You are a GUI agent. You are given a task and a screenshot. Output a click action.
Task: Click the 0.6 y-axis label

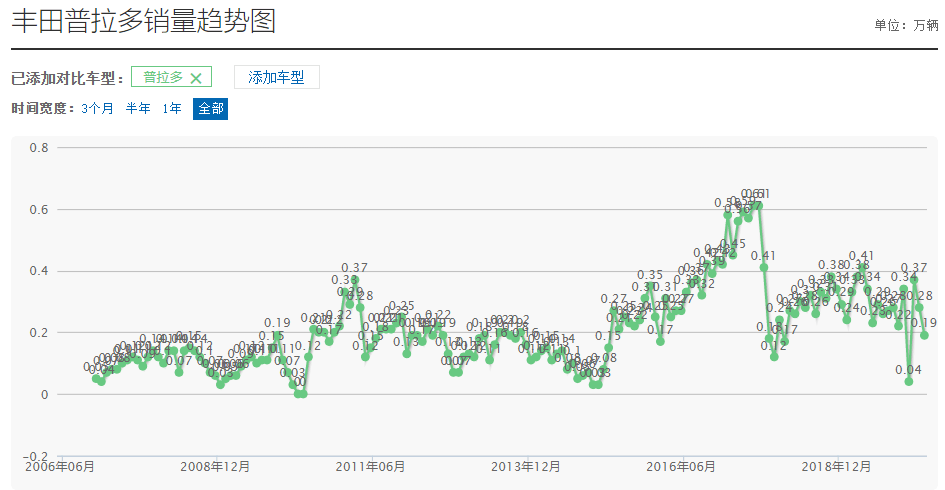tap(39, 210)
